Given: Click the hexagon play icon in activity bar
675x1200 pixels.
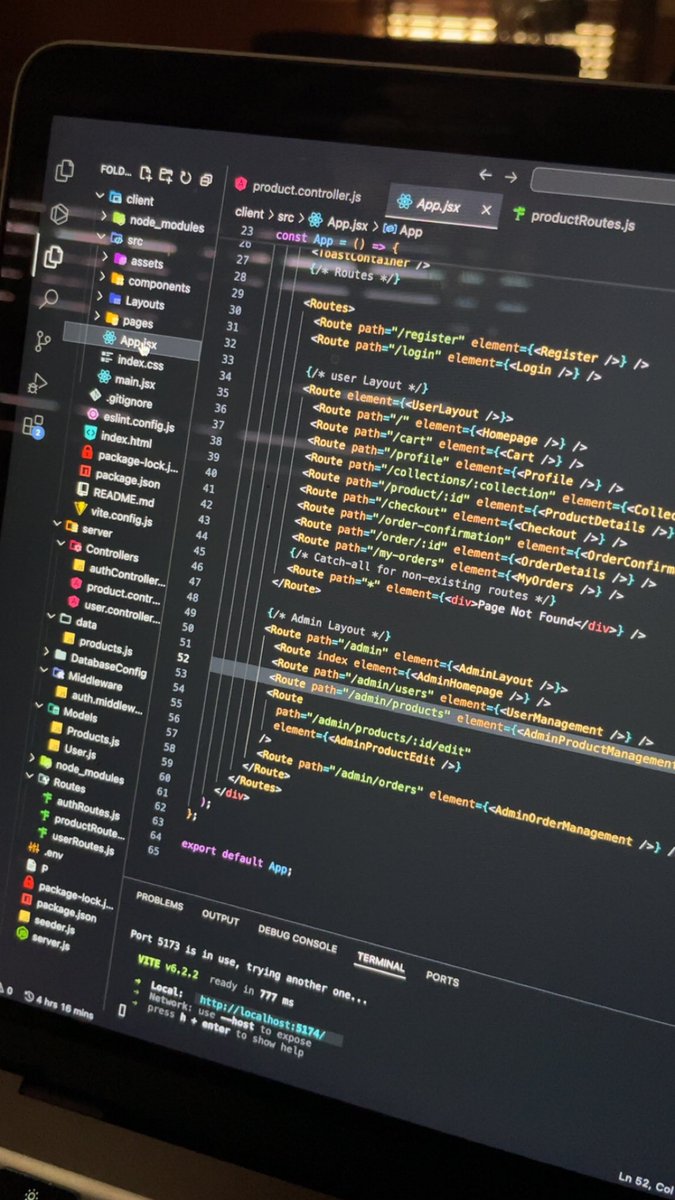Looking at the screenshot, I should (x=60, y=214).
